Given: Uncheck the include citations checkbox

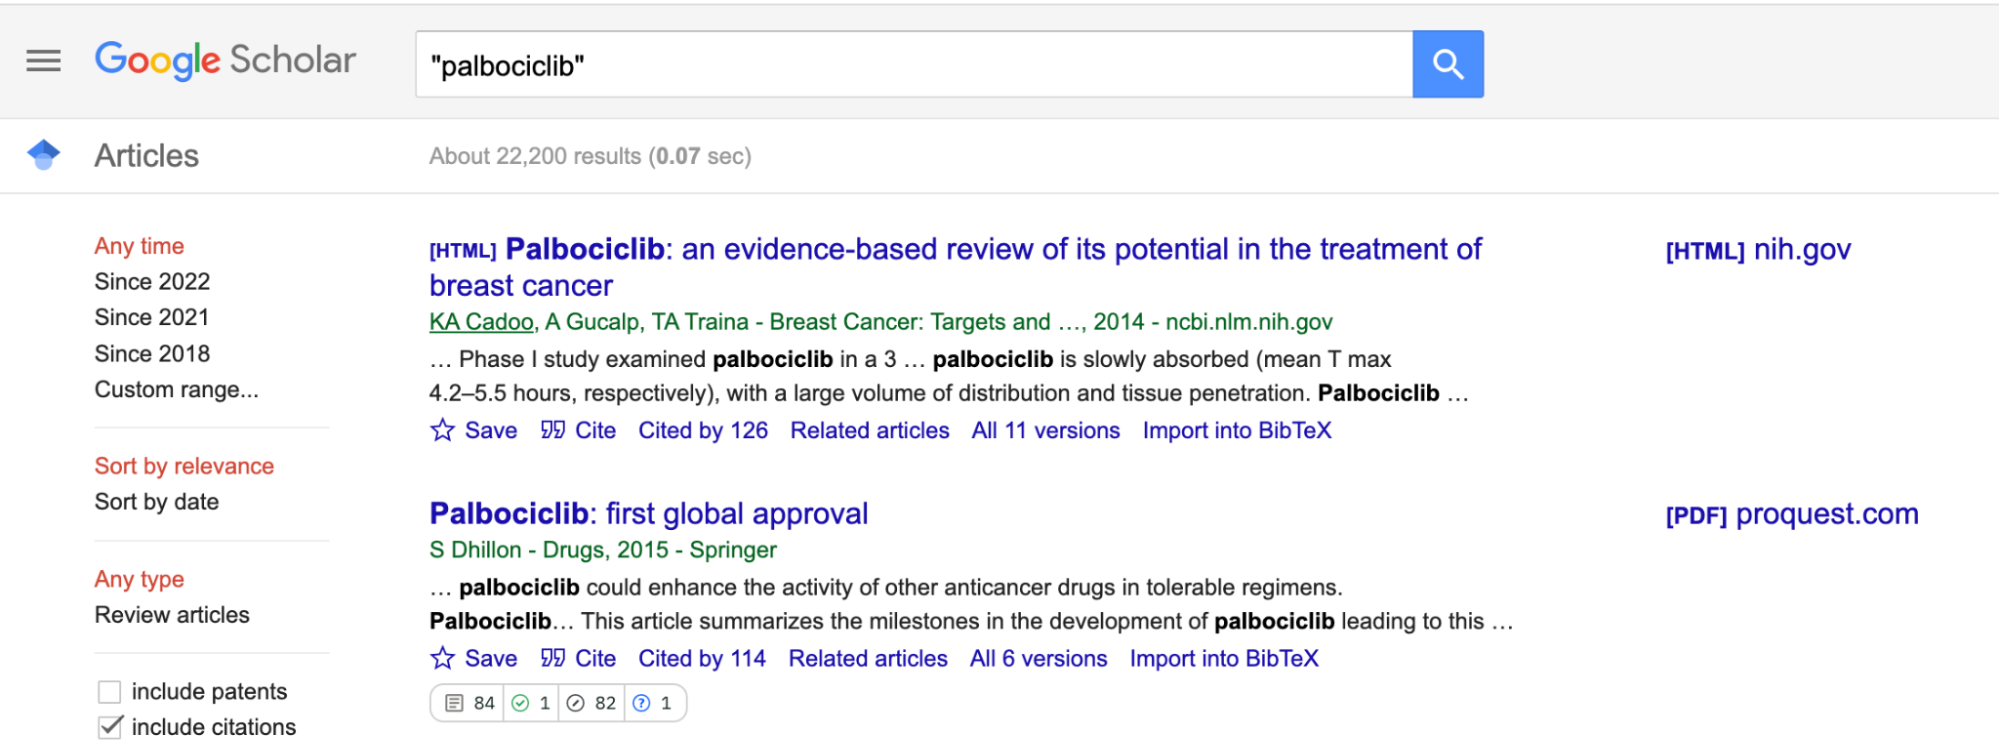Looking at the screenshot, I should click(x=110, y=728).
